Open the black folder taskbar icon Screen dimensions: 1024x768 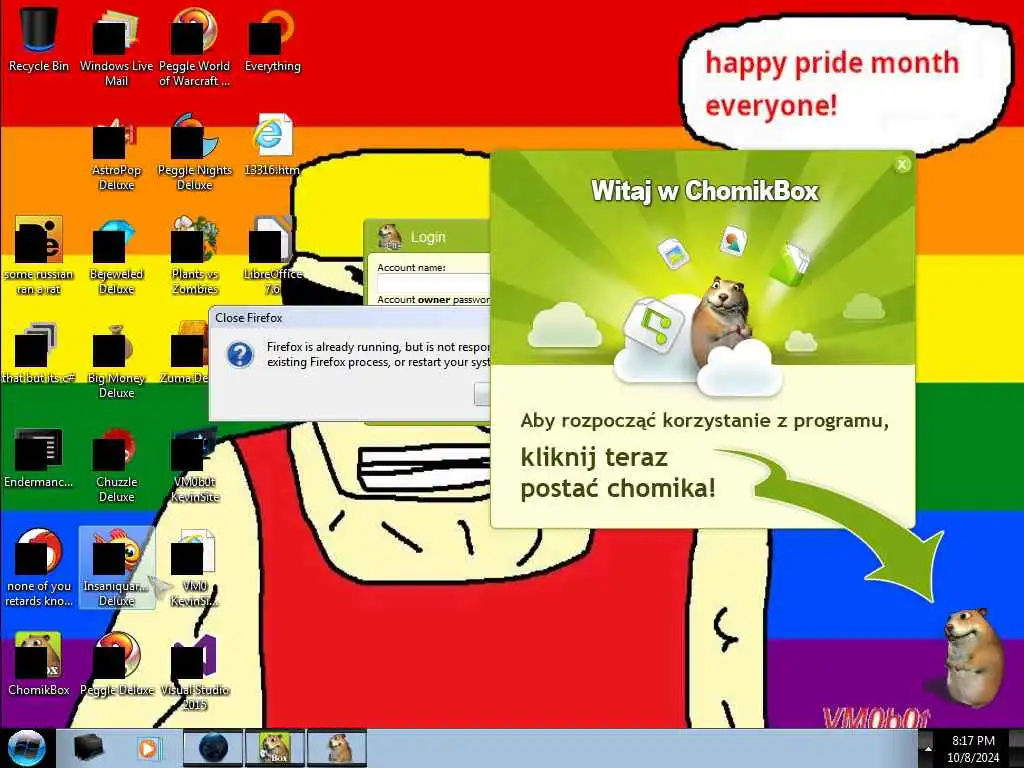[88, 748]
